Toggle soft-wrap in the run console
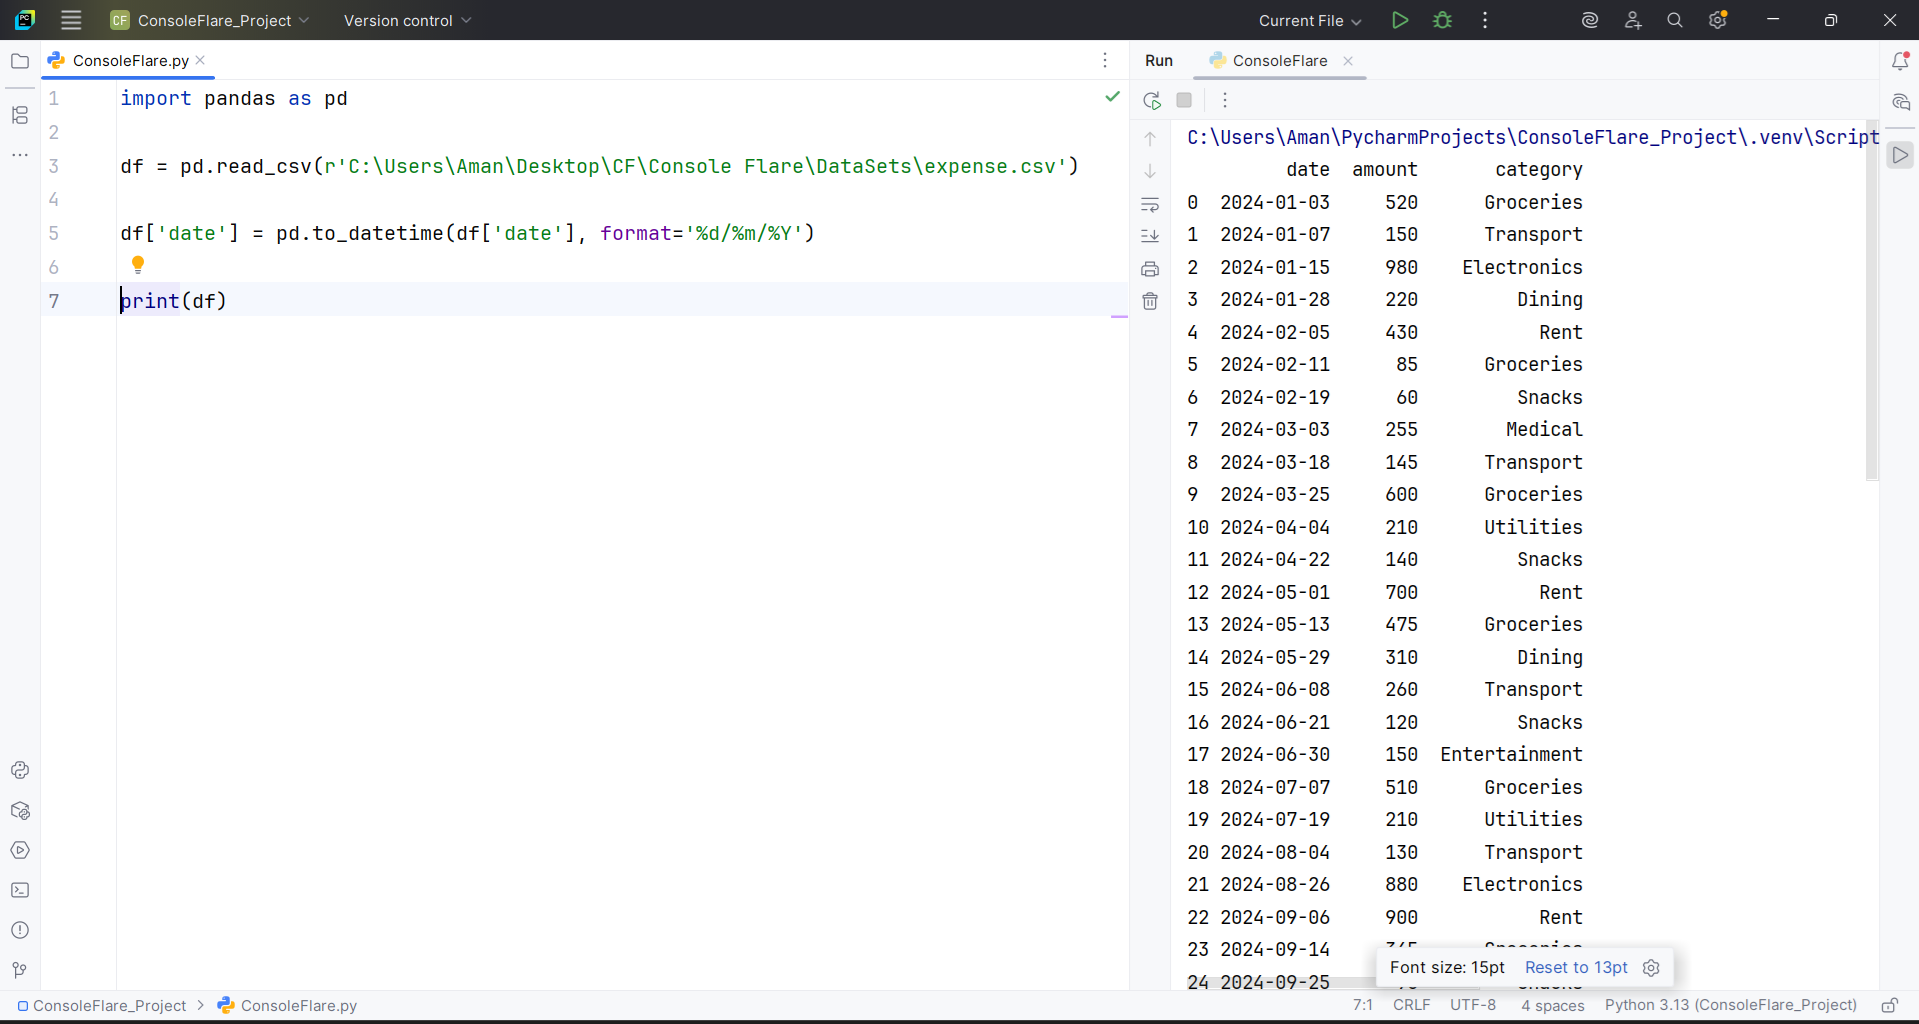 click(1151, 204)
